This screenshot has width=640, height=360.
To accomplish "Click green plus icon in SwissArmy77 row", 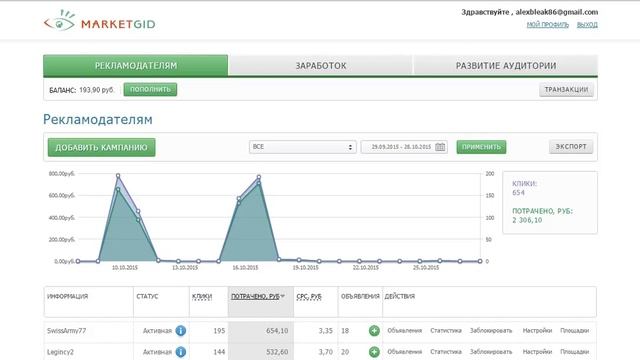I will 374,331.
